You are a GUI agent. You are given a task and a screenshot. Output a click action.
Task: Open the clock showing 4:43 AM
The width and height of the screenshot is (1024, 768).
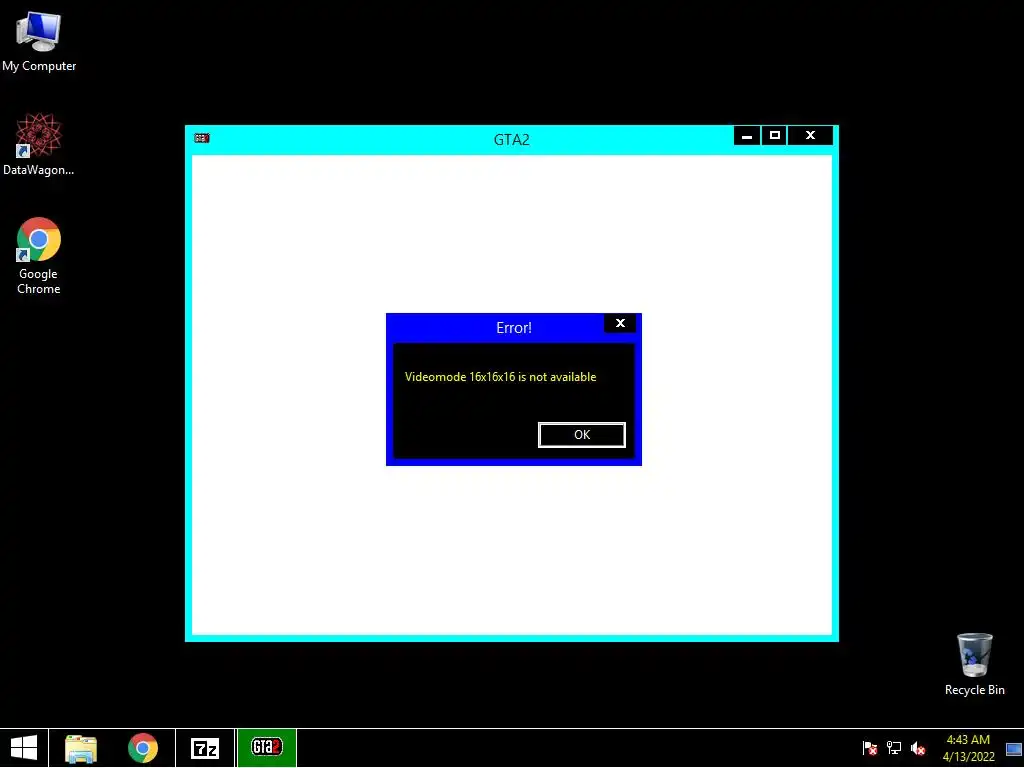(x=968, y=748)
